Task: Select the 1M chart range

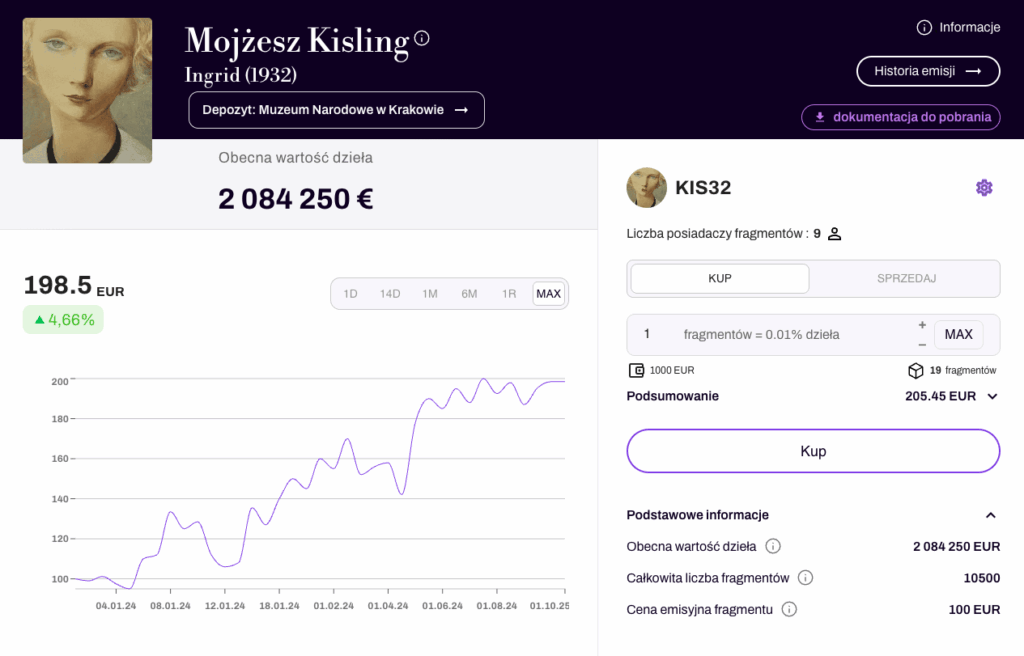Action: click(430, 294)
